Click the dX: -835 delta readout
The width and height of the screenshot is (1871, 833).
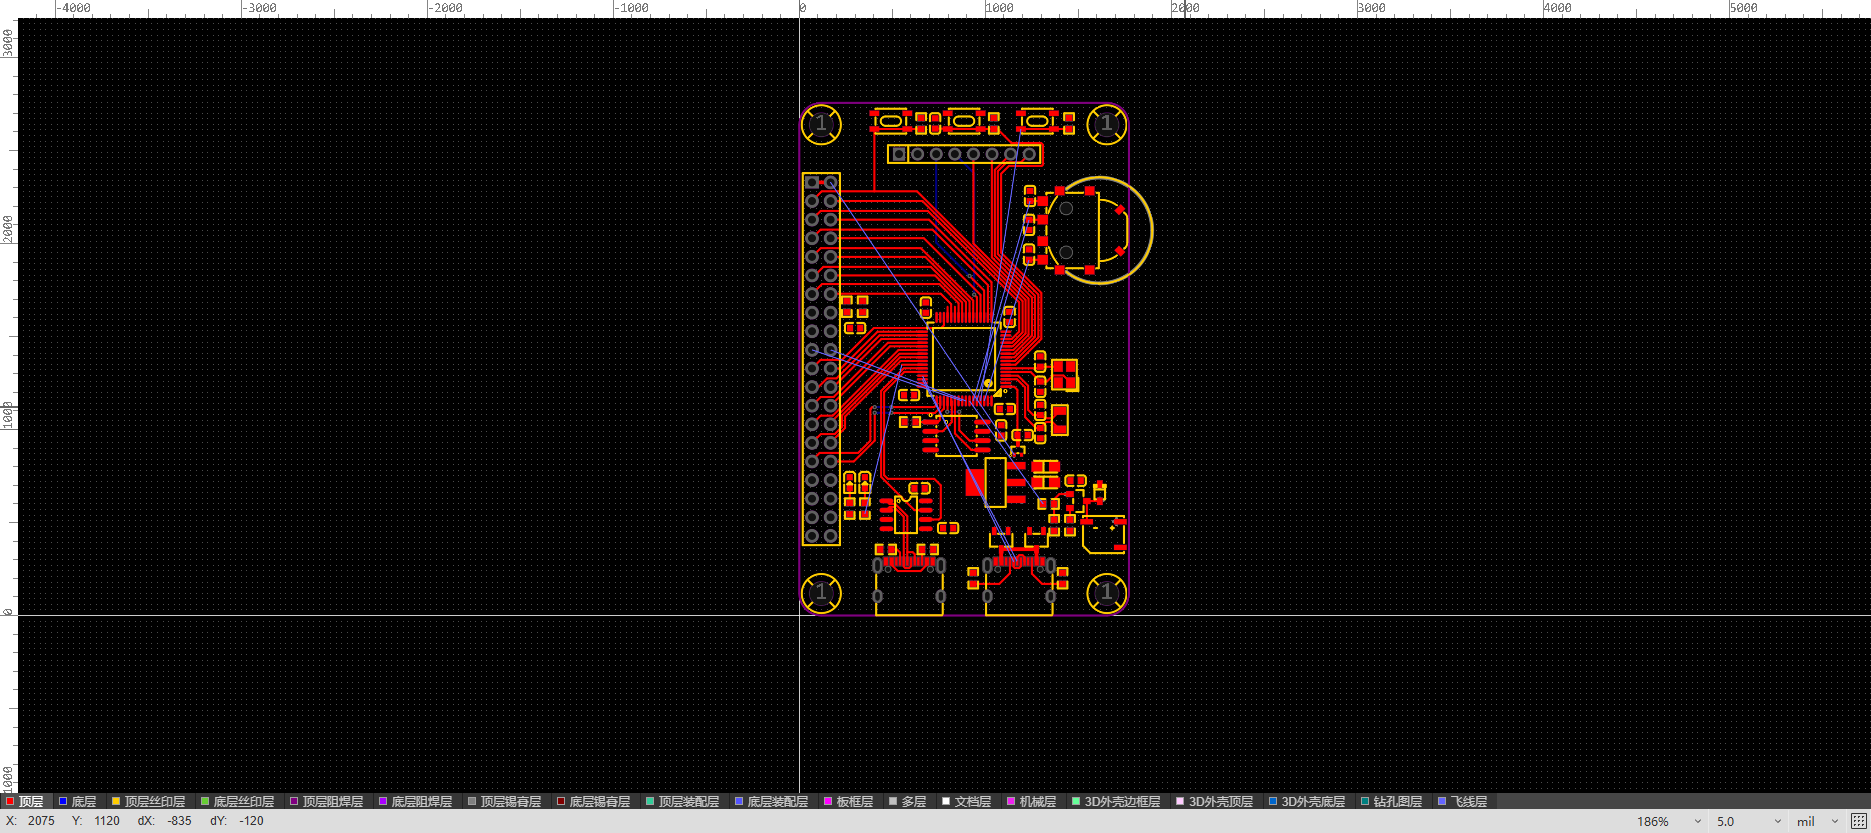point(164,821)
